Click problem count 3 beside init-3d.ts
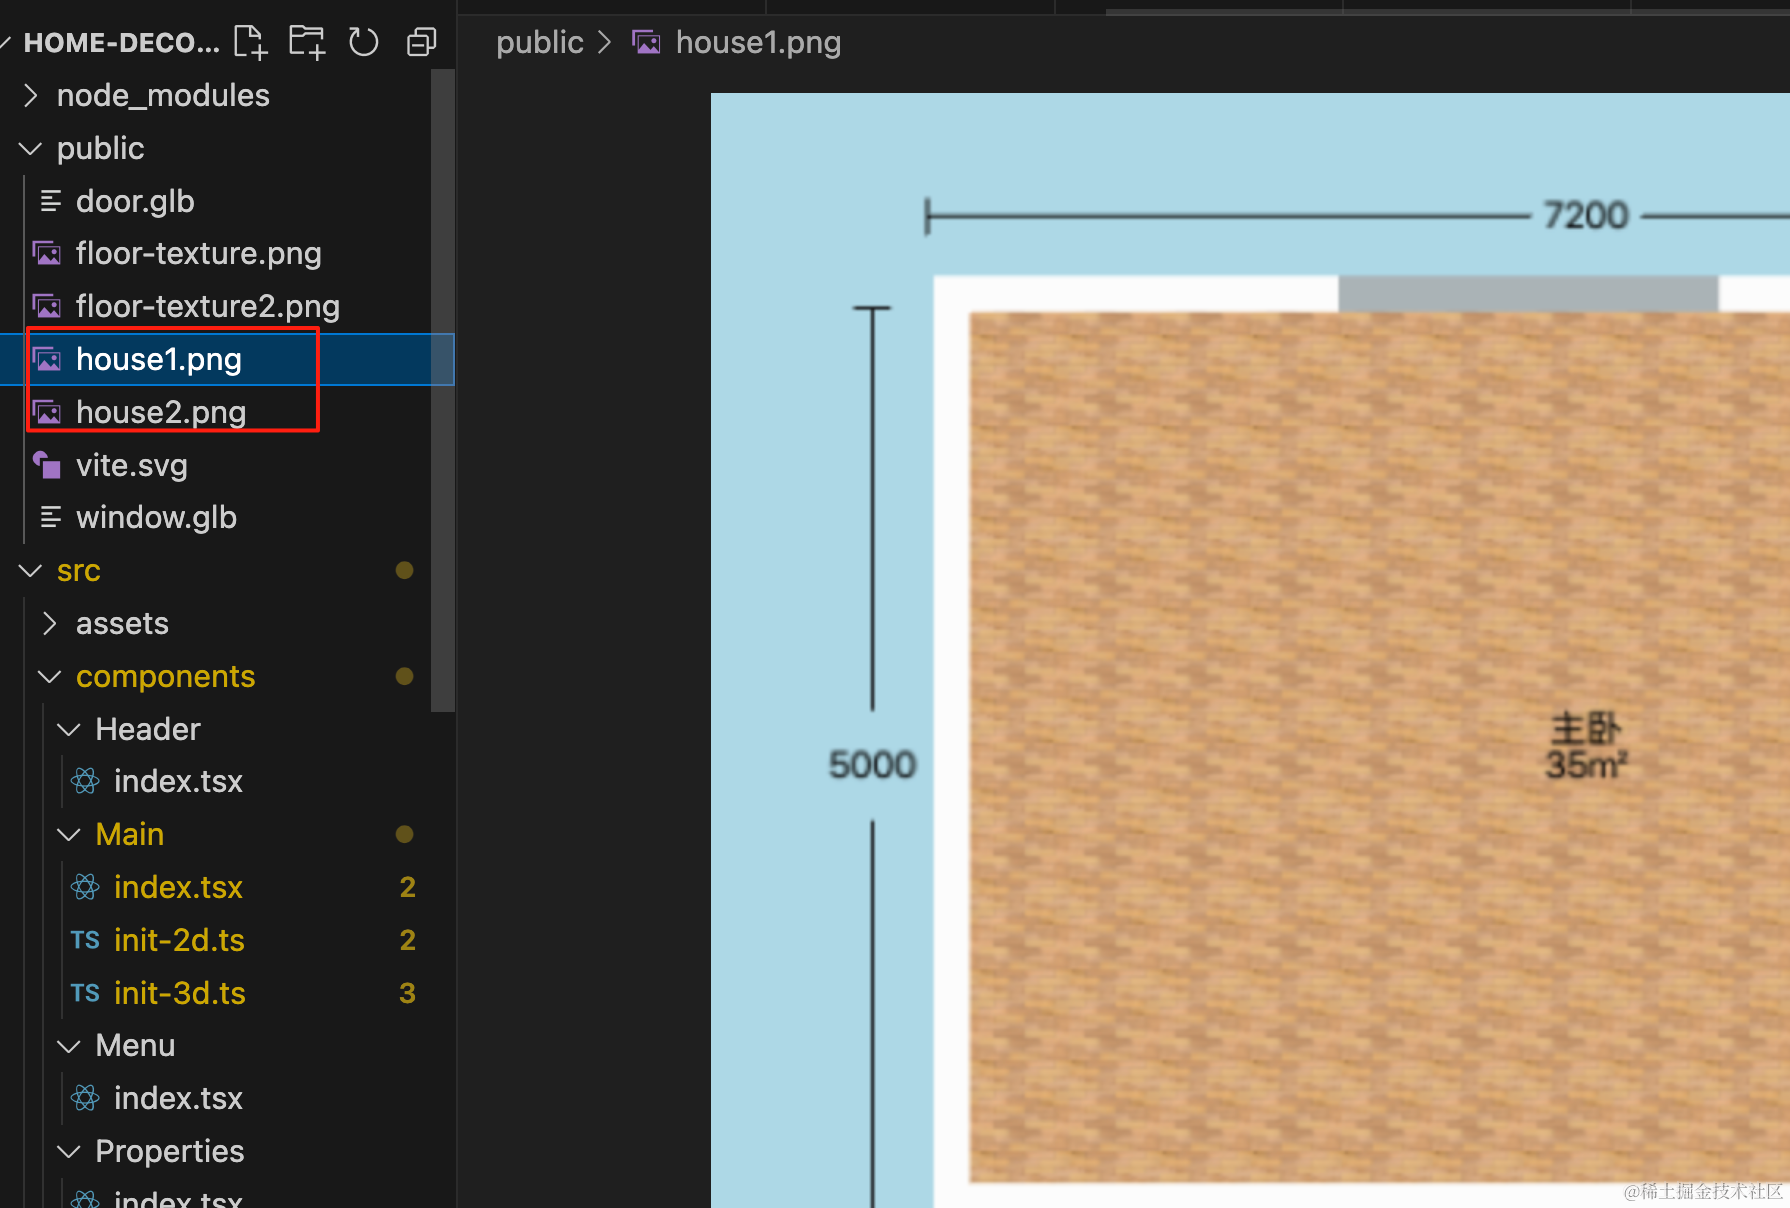This screenshot has height=1208, width=1790. coord(407,993)
